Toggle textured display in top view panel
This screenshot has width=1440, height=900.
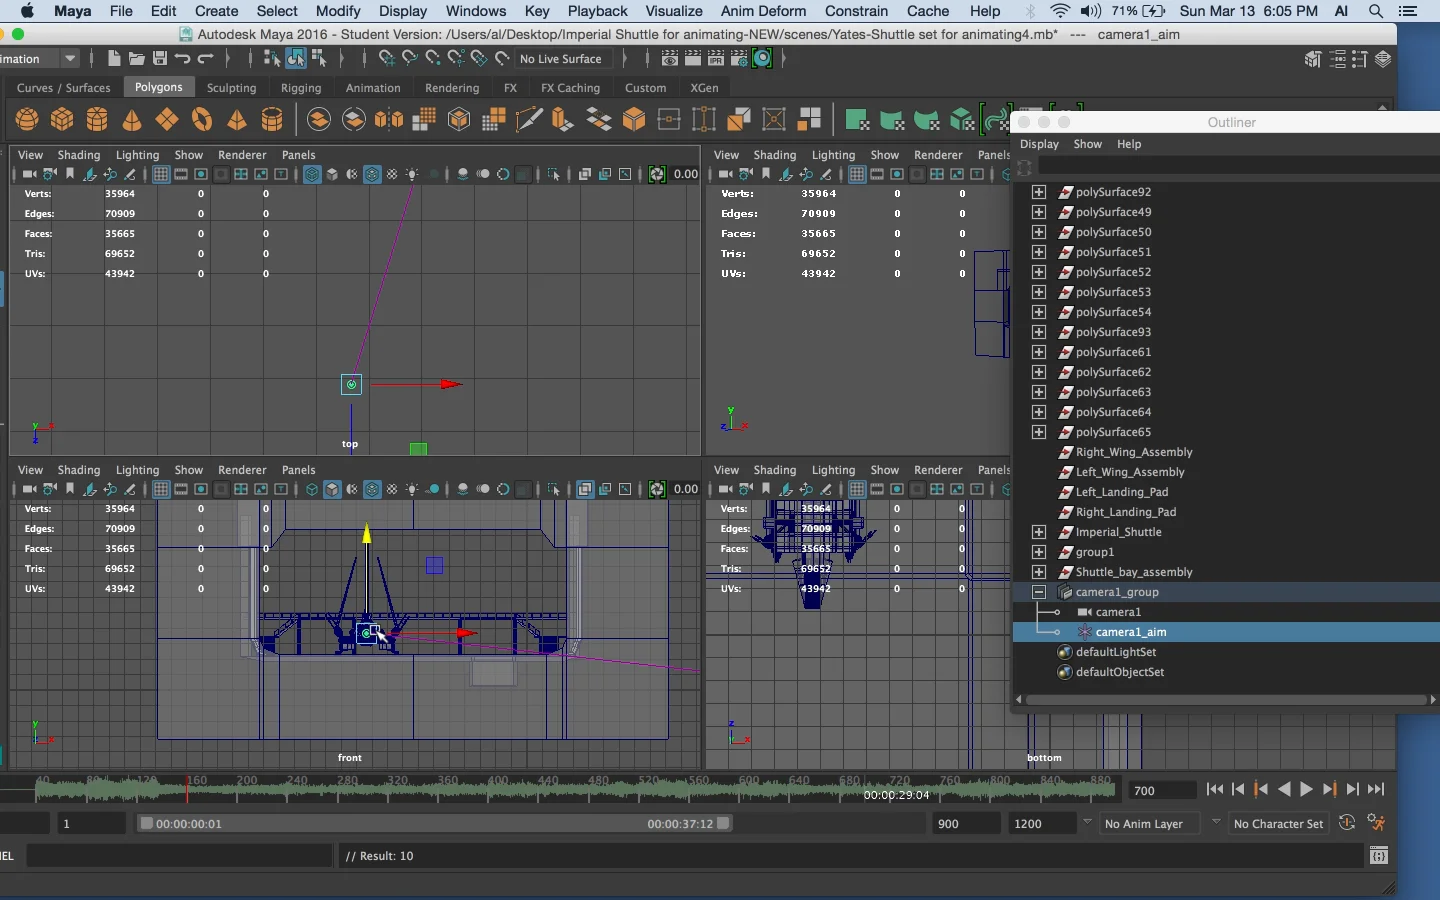[392, 174]
